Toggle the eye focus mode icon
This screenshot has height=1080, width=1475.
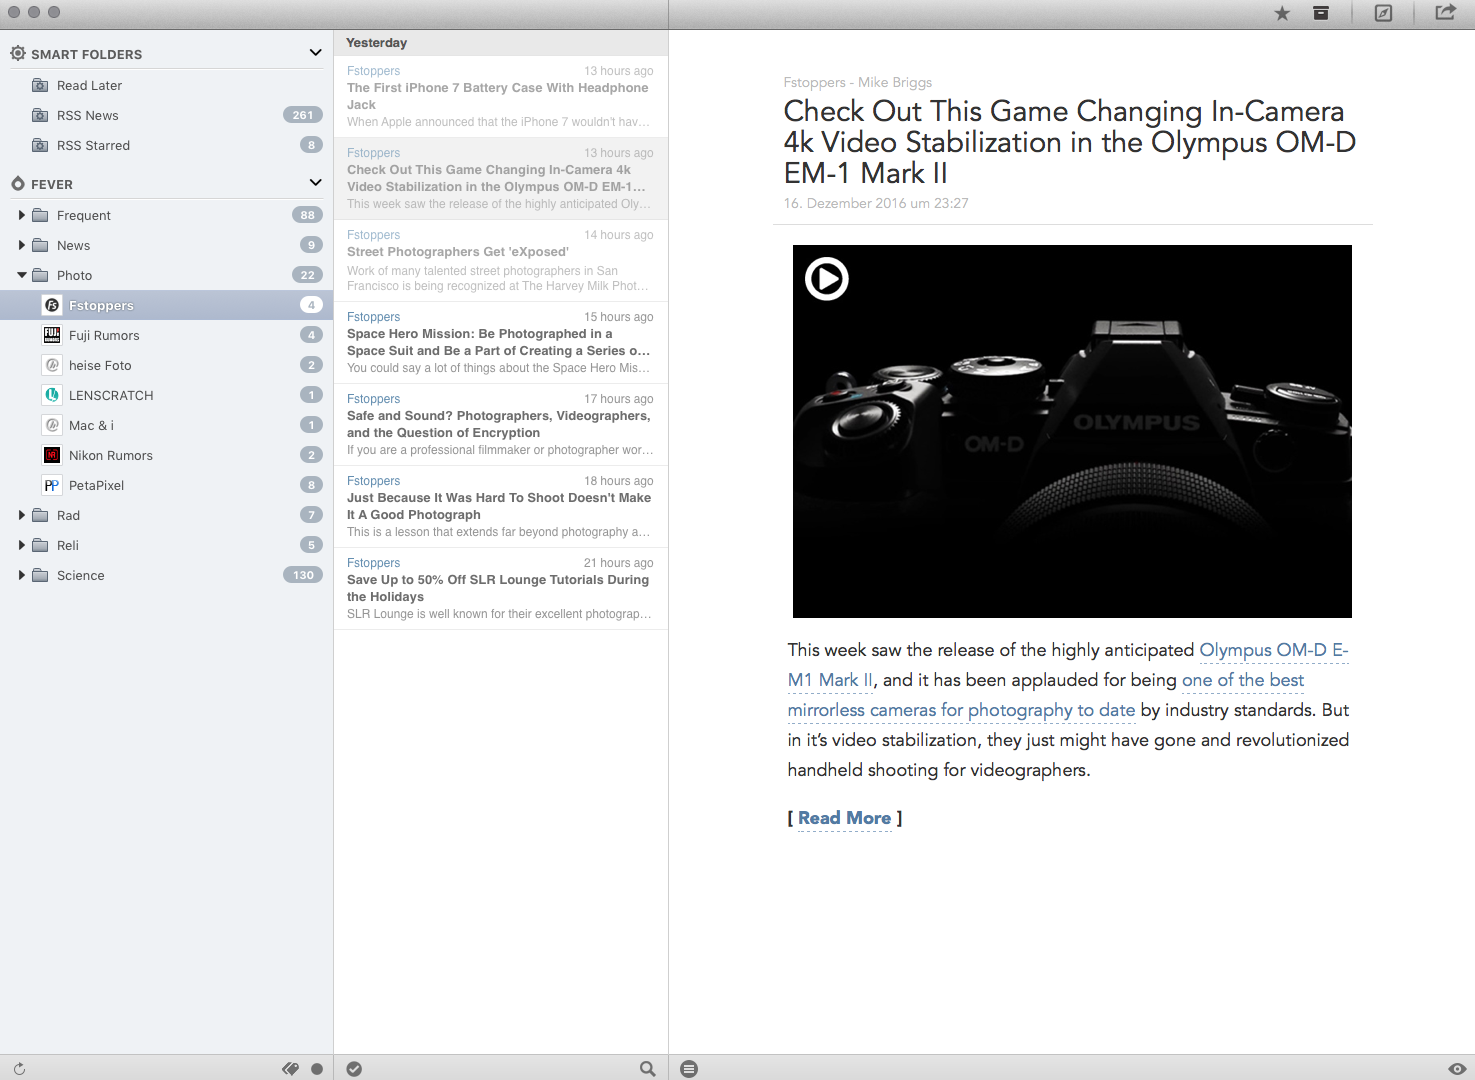point(1457,1069)
